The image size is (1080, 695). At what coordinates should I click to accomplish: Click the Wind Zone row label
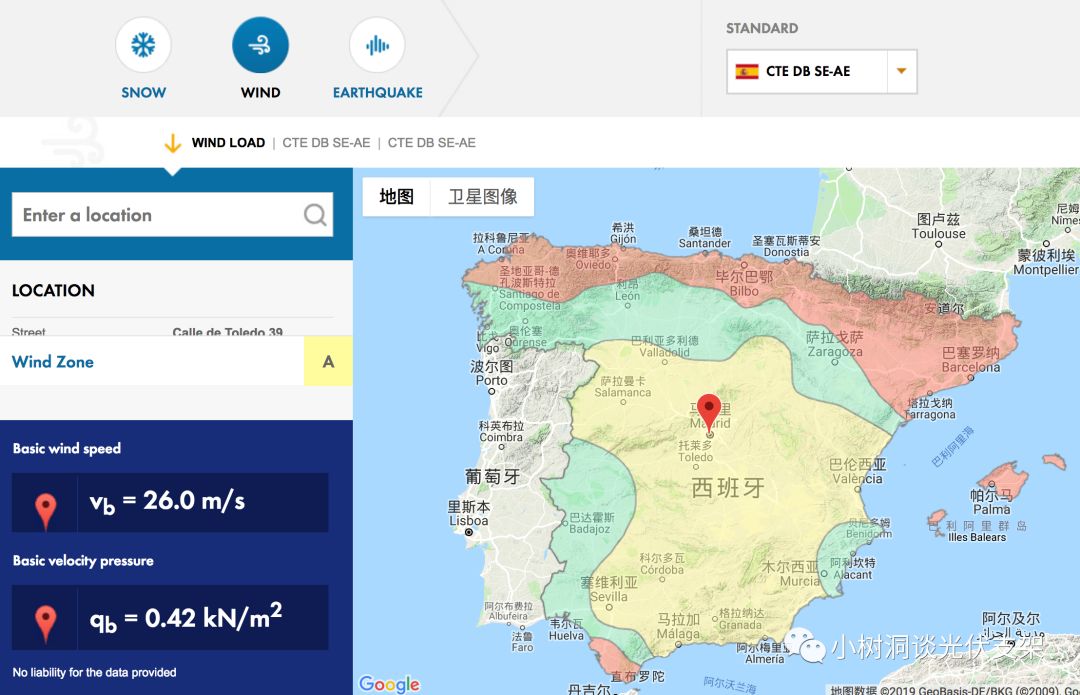[x=53, y=362]
